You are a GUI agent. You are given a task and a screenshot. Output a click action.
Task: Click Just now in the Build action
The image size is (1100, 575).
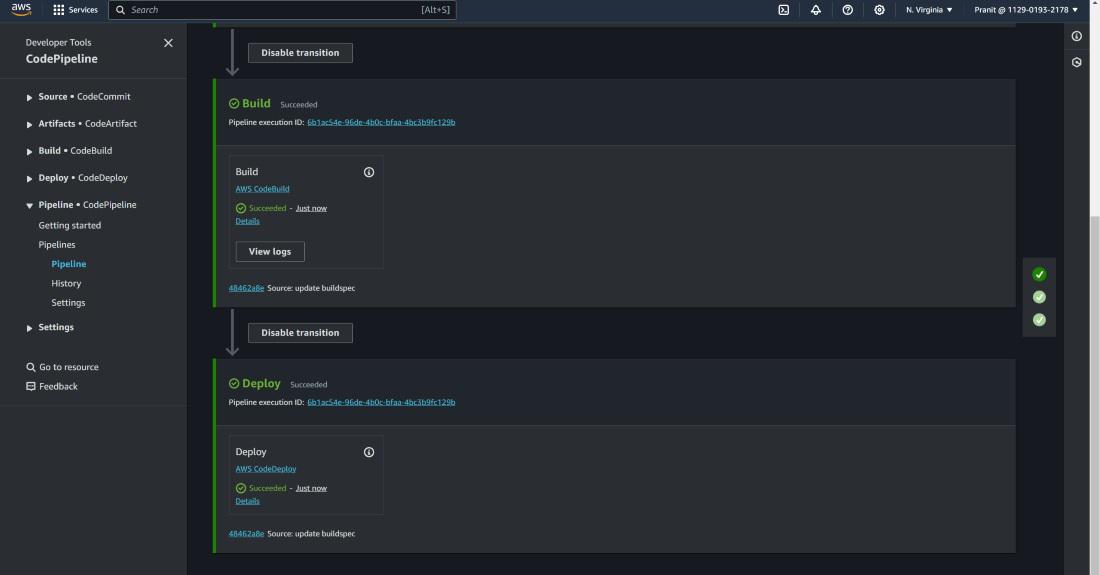[x=311, y=208]
